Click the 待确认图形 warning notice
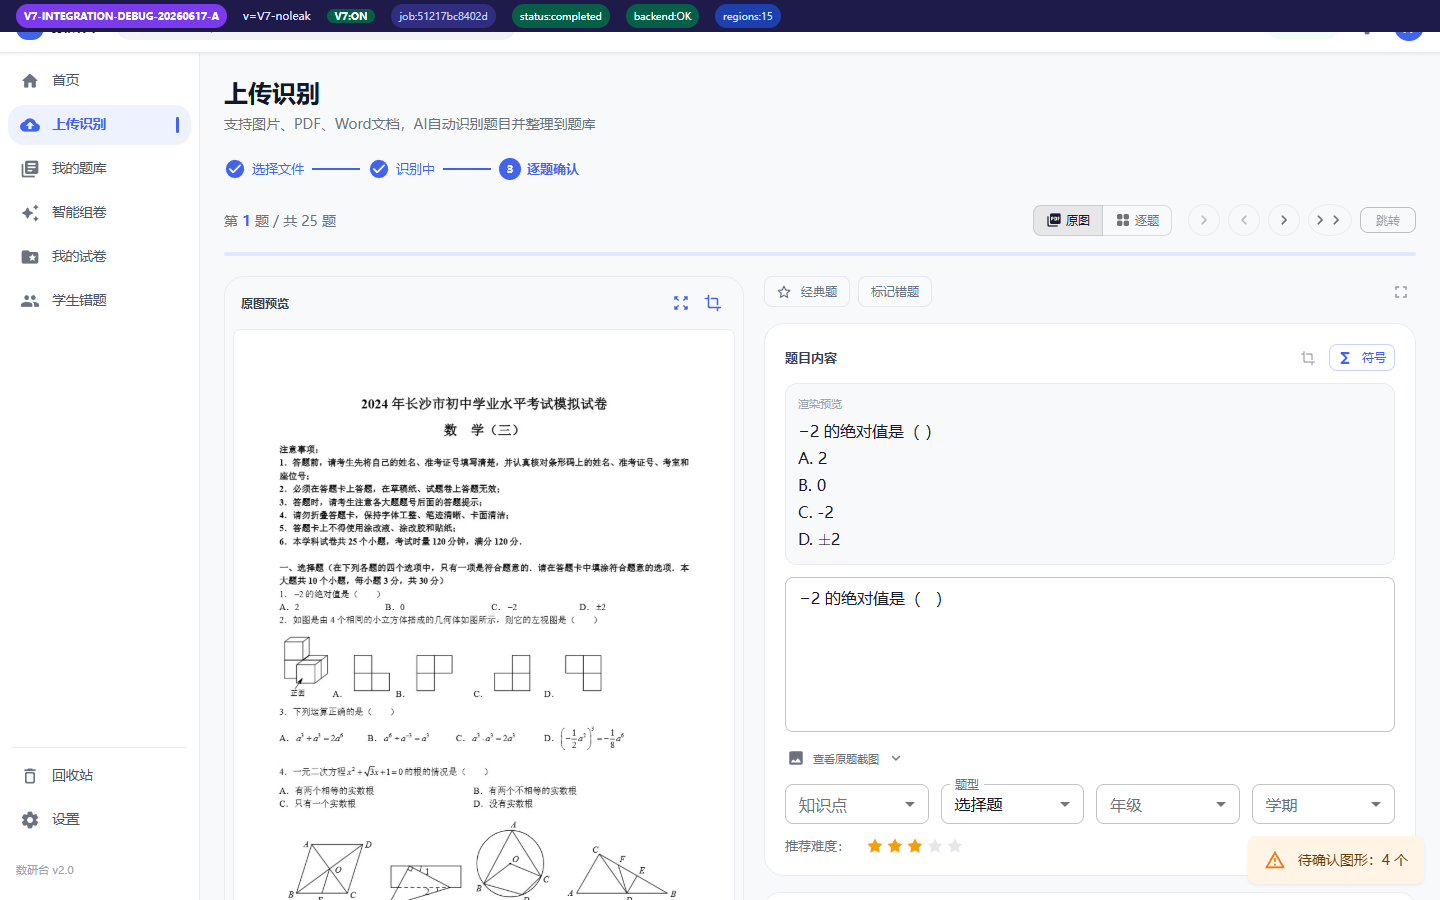The width and height of the screenshot is (1440, 900). 1336,860
